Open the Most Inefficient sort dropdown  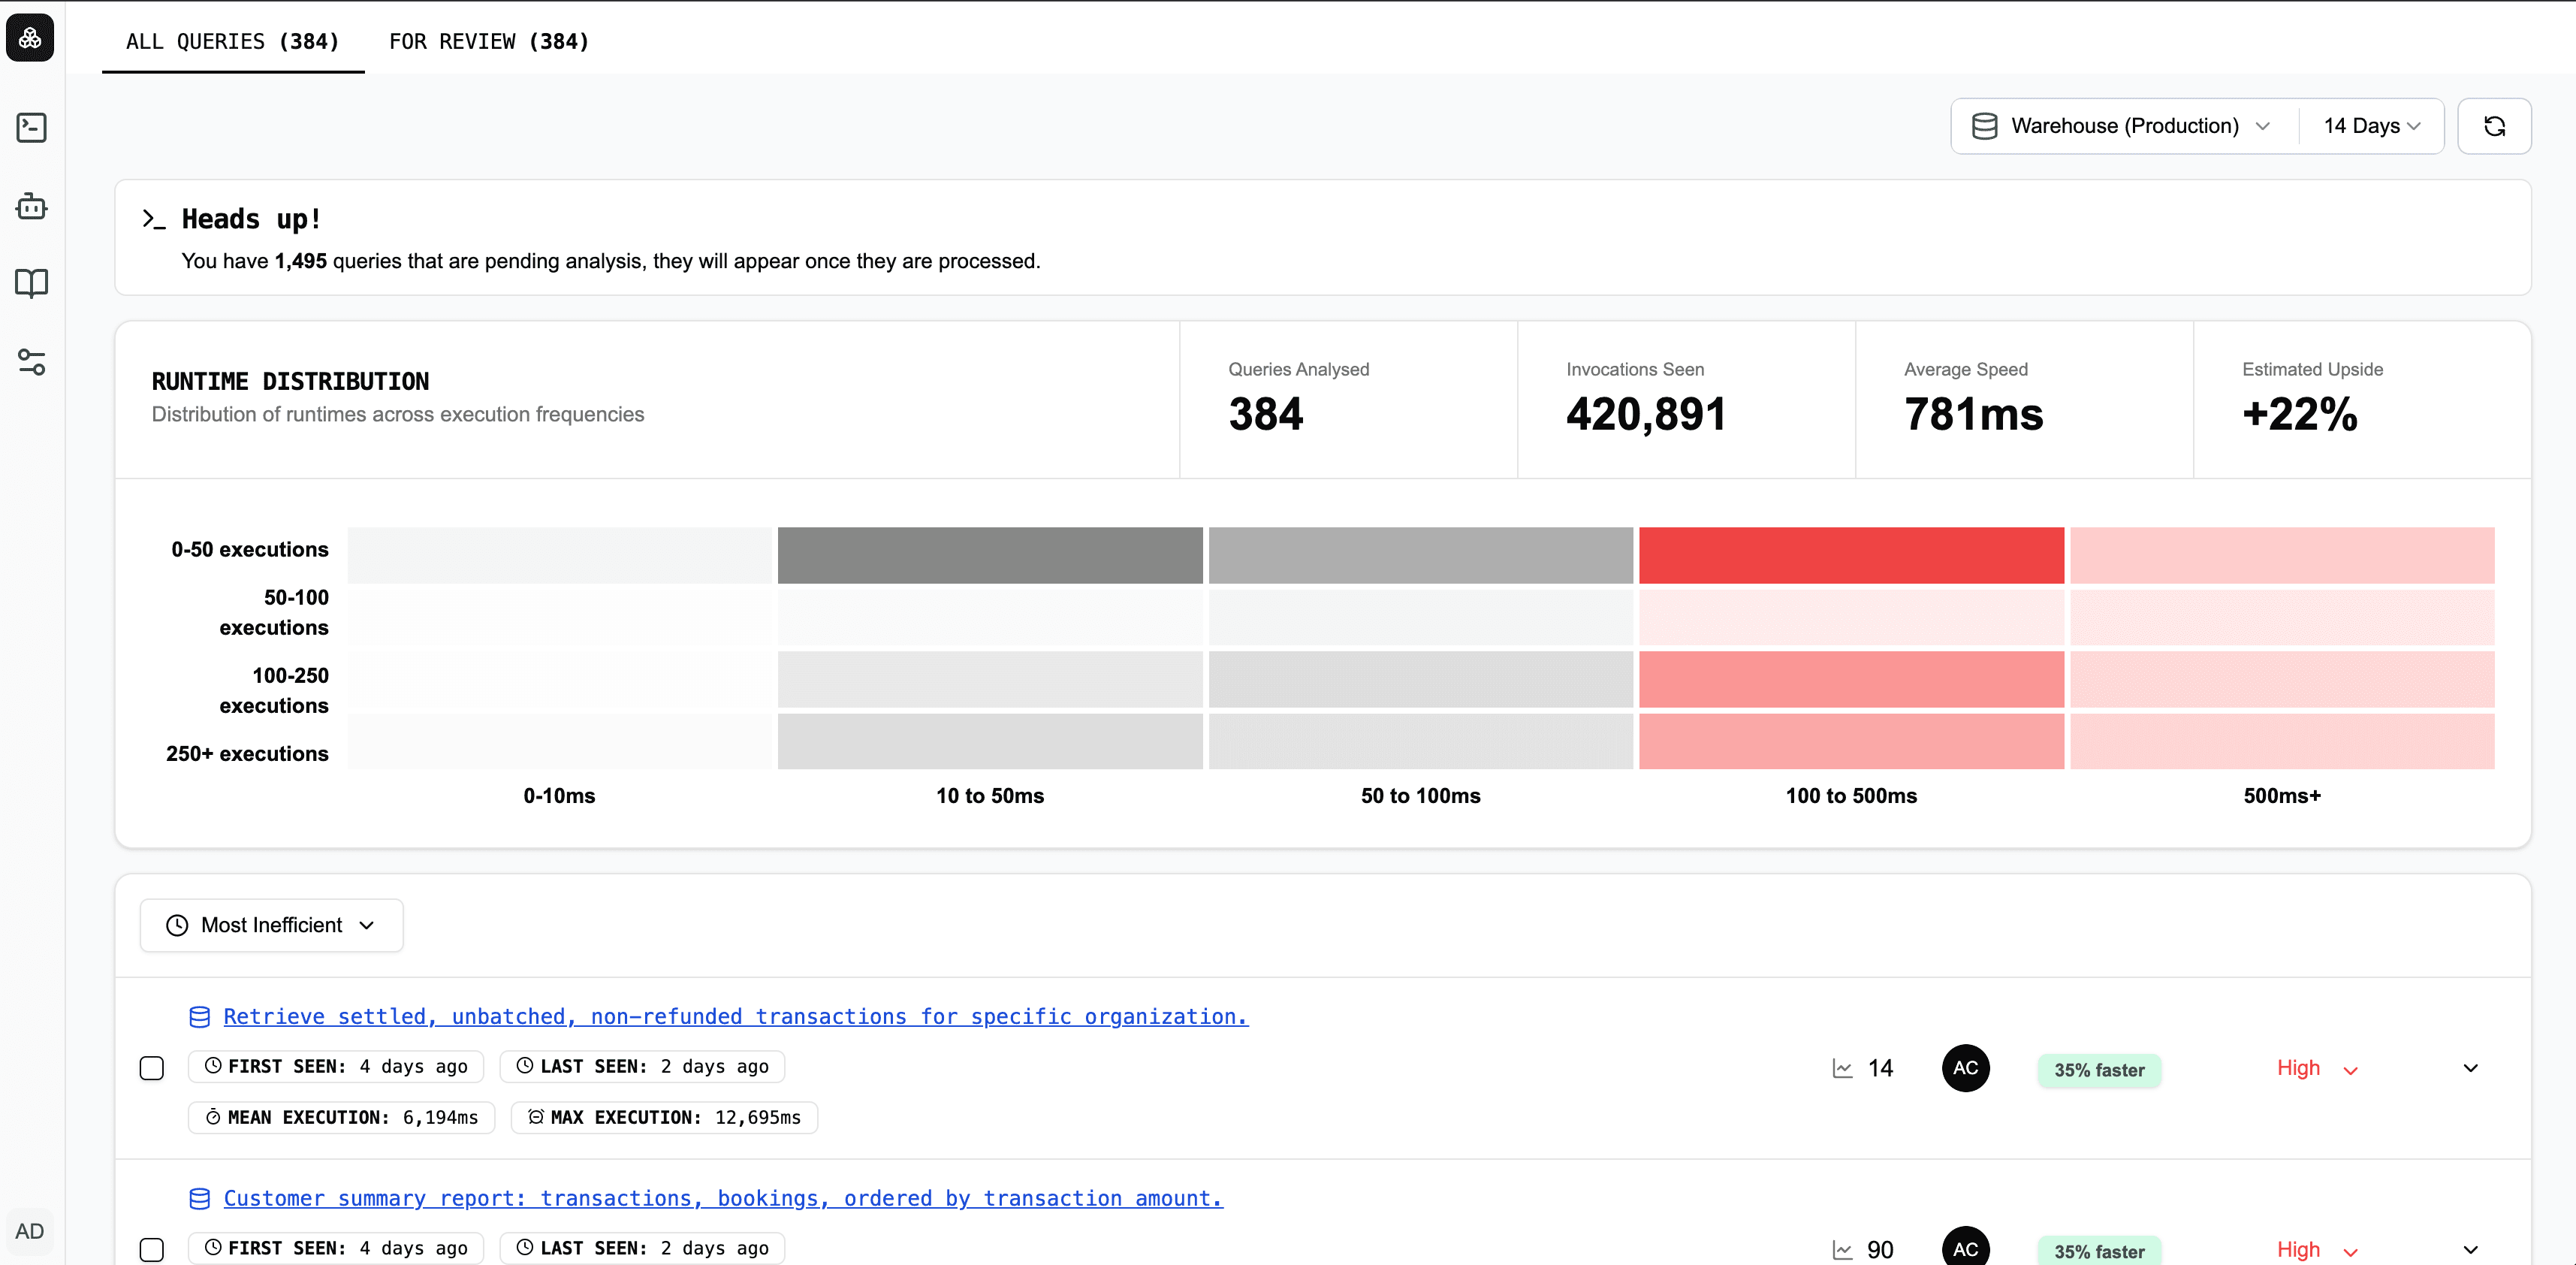(x=271, y=925)
